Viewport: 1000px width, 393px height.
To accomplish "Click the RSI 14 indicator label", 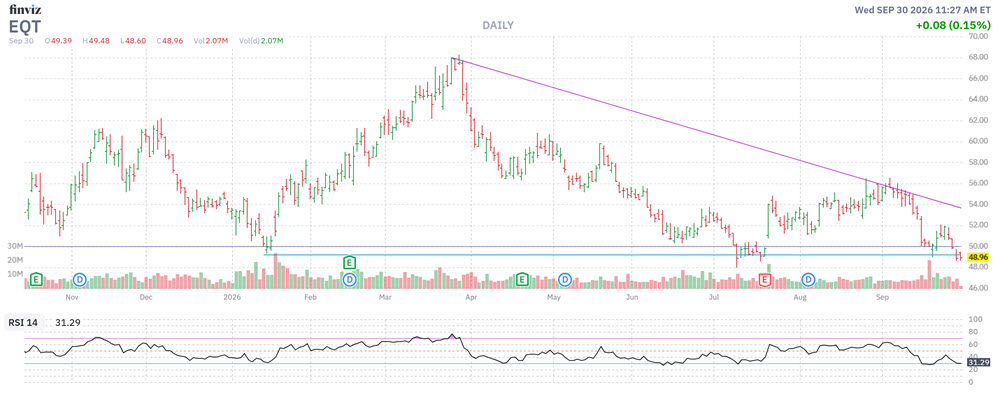I will click(x=23, y=323).
